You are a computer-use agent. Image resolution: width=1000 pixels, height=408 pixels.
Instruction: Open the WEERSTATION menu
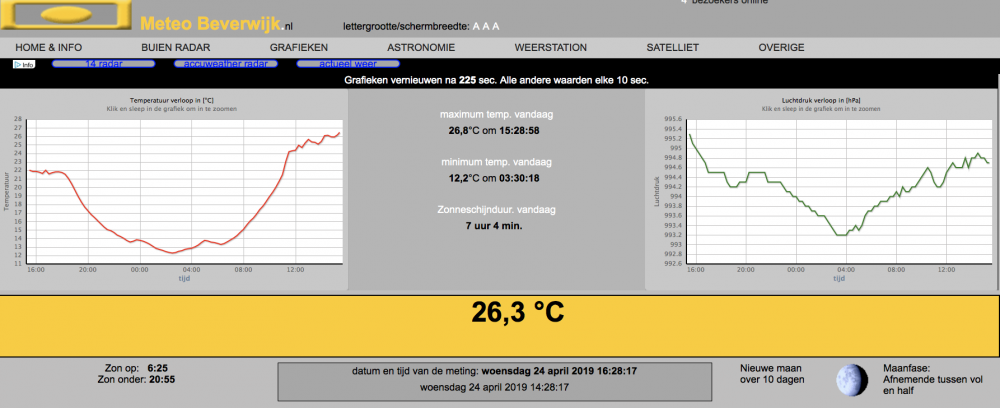tap(550, 47)
